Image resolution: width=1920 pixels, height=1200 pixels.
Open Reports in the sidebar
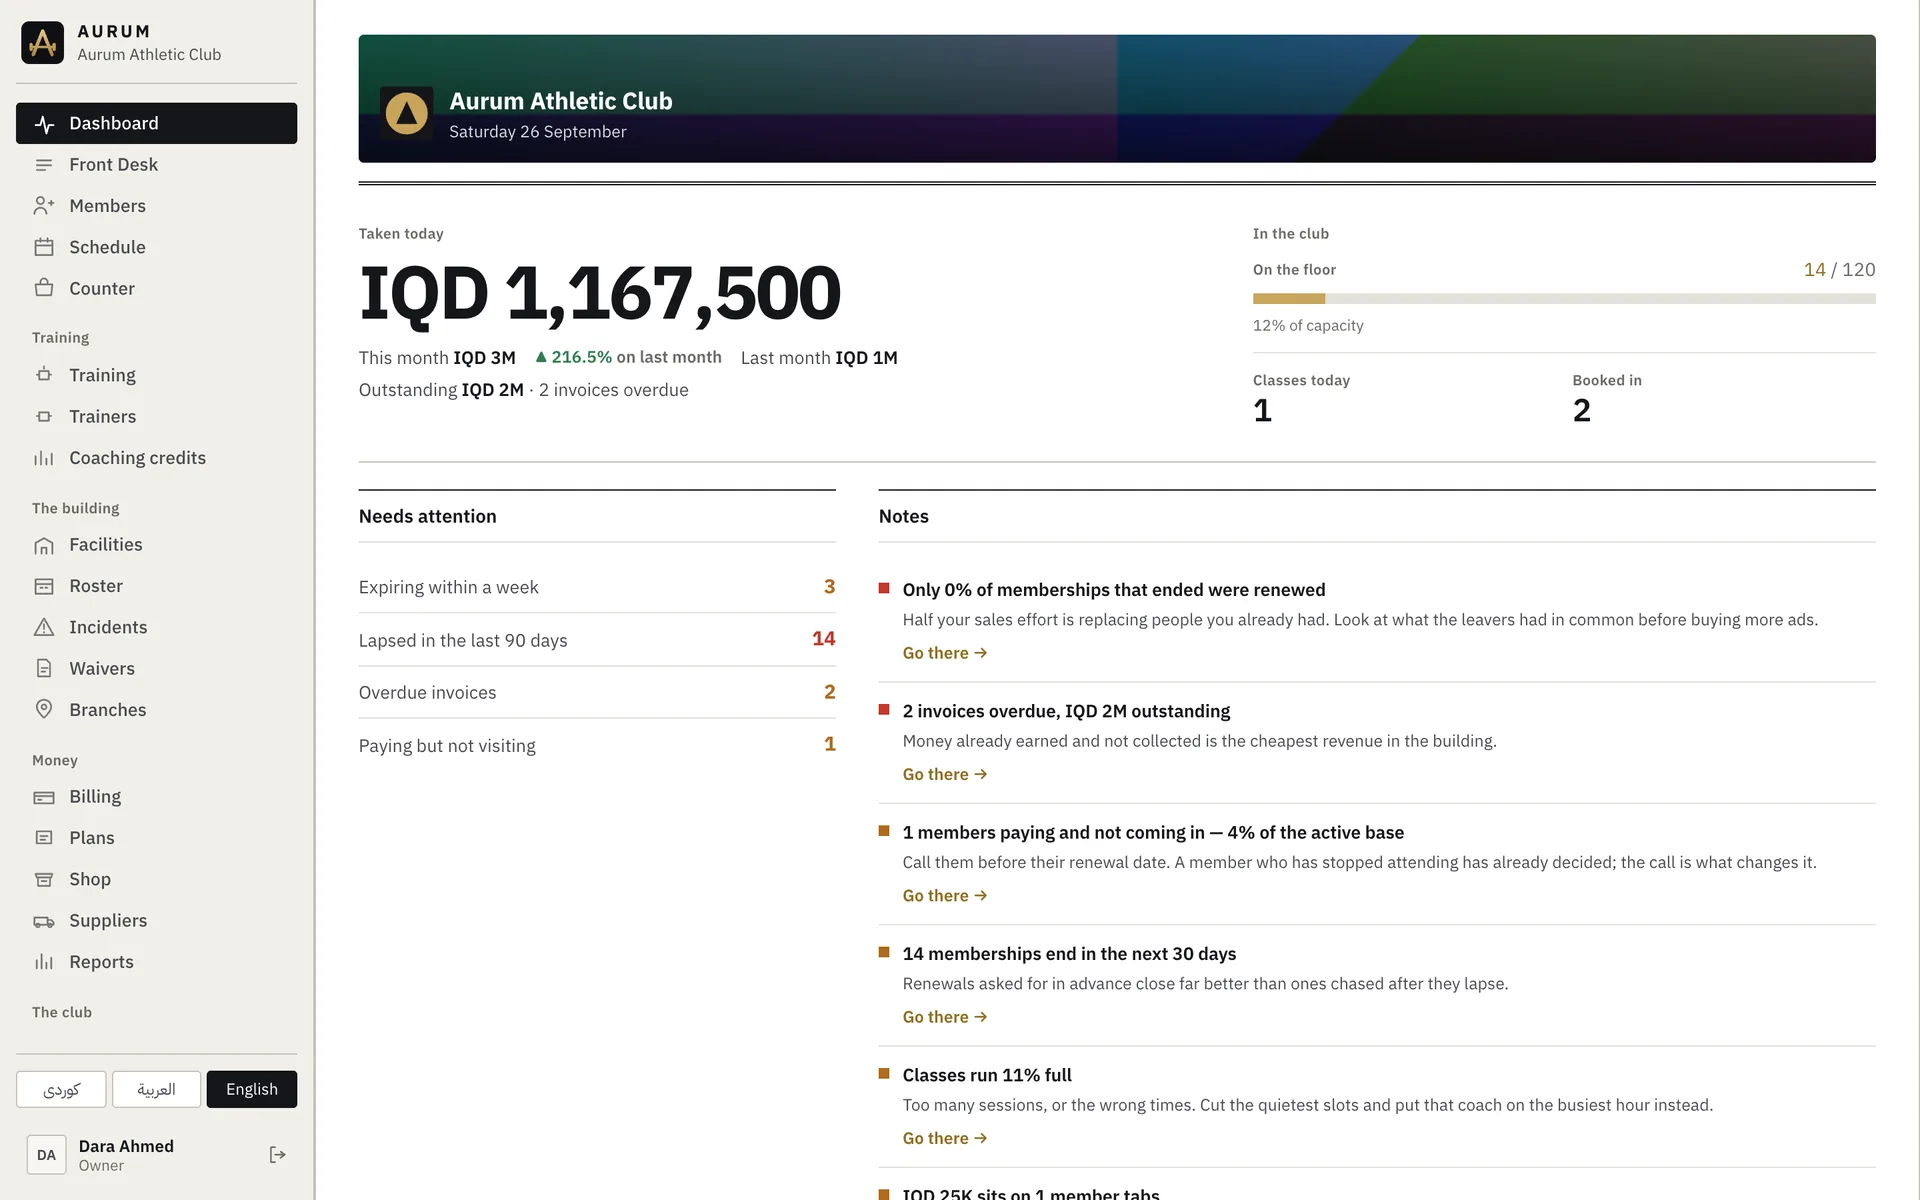click(x=156, y=962)
